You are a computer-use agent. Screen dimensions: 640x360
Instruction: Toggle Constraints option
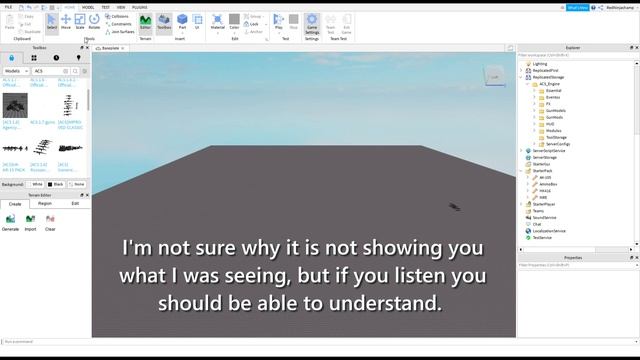pos(118,24)
